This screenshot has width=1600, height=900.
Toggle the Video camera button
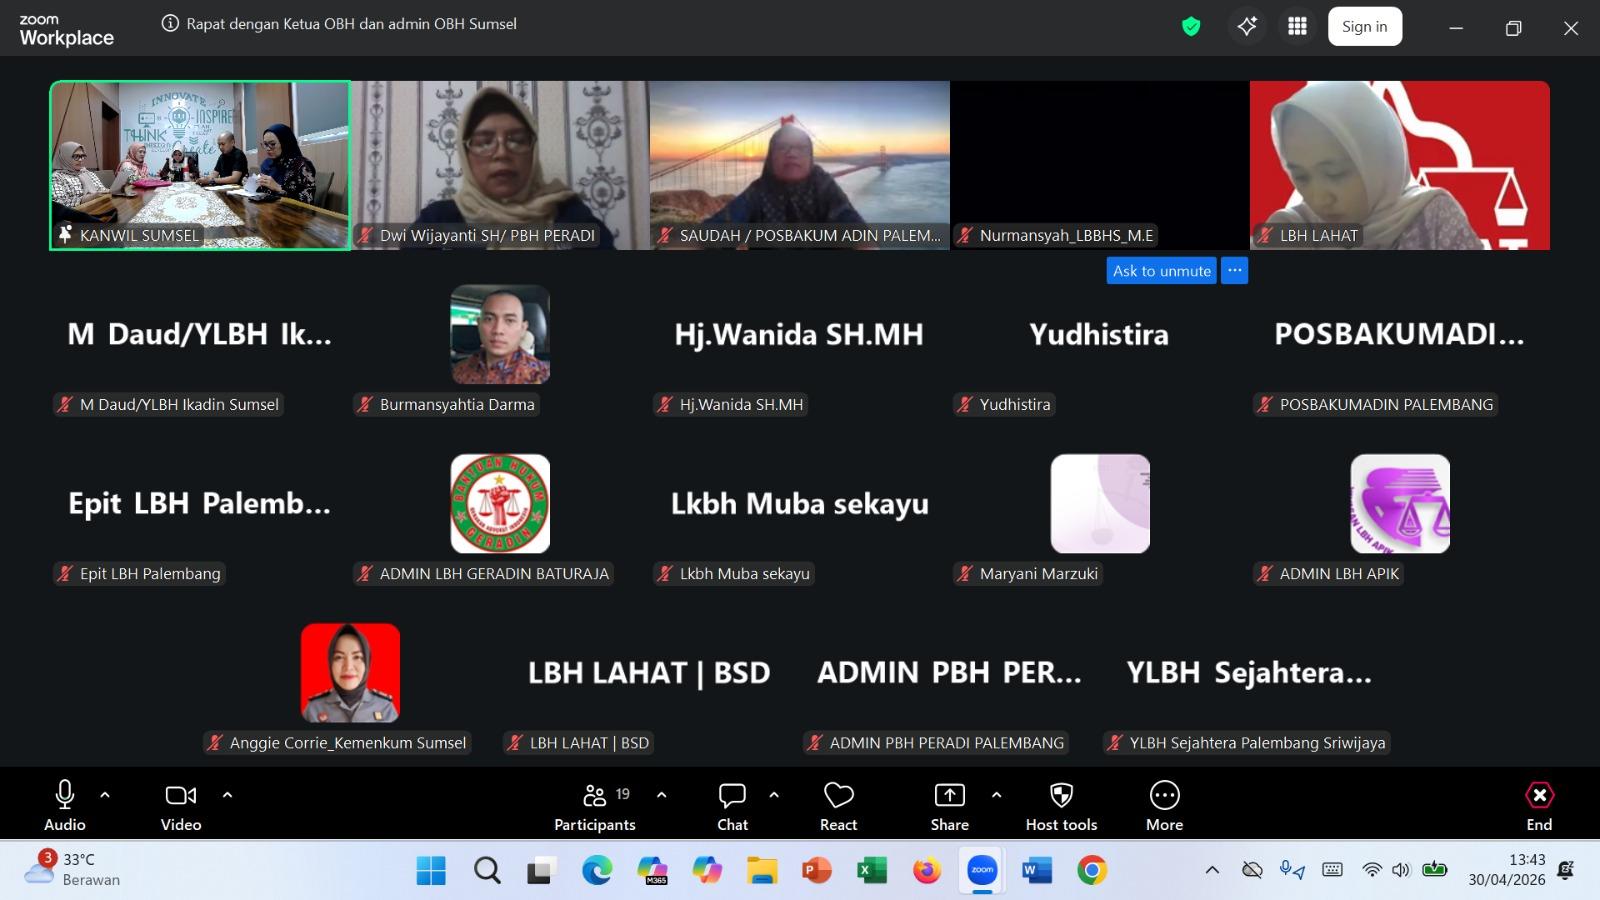pos(181,805)
